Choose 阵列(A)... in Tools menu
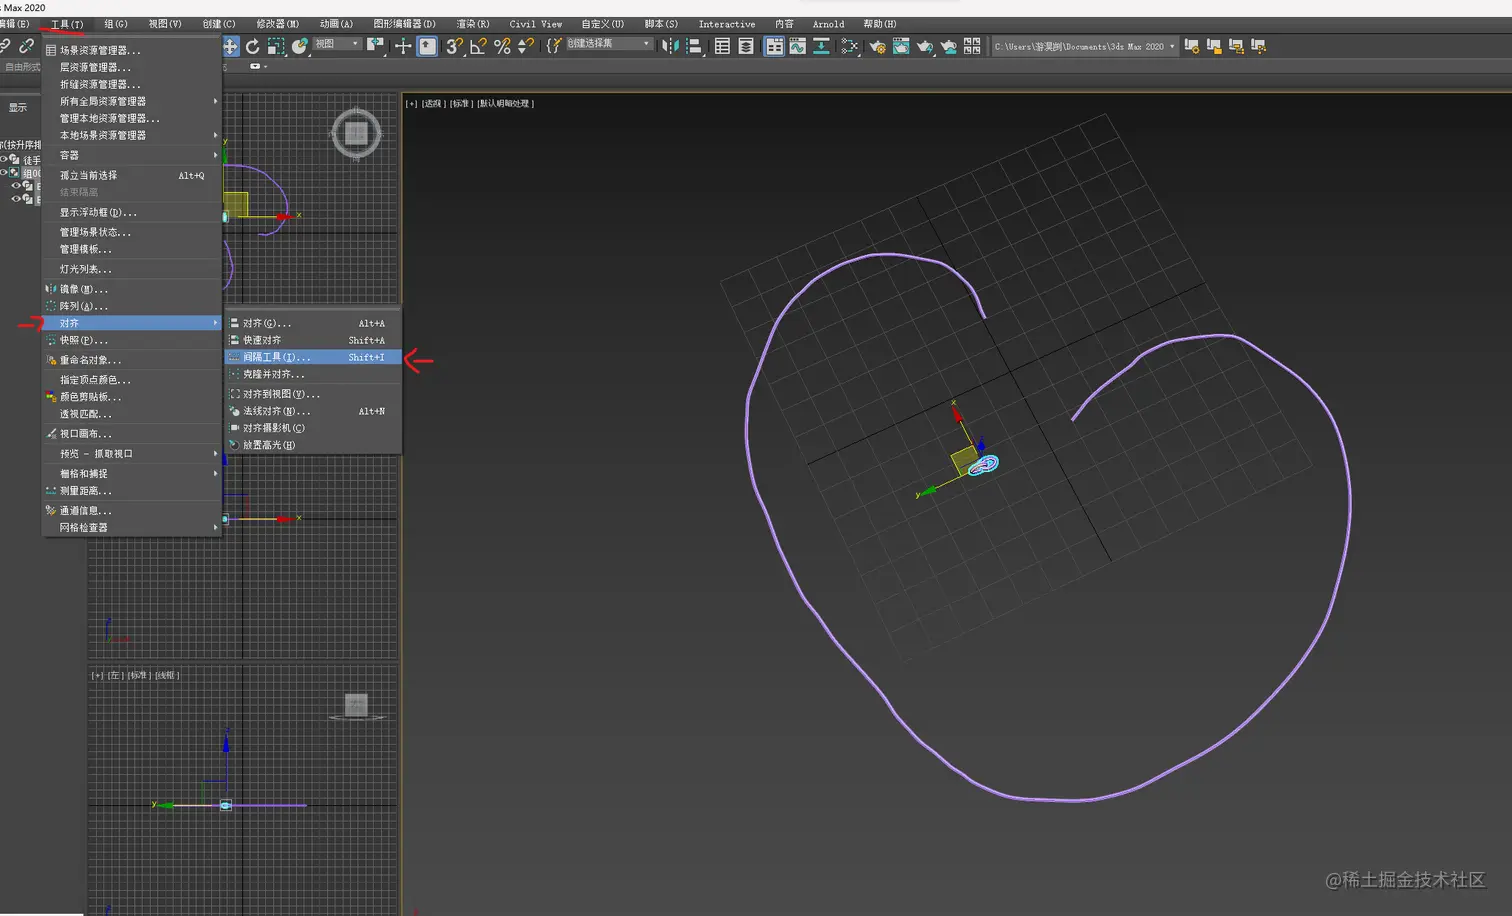Viewport: 1512px width, 916px height. point(132,306)
